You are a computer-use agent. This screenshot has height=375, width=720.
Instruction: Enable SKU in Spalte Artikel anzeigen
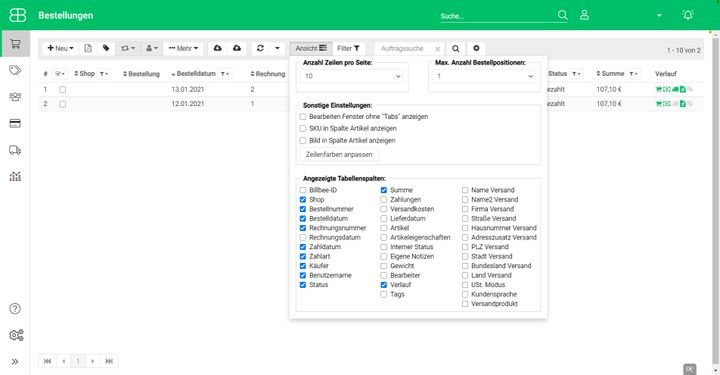tap(303, 129)
